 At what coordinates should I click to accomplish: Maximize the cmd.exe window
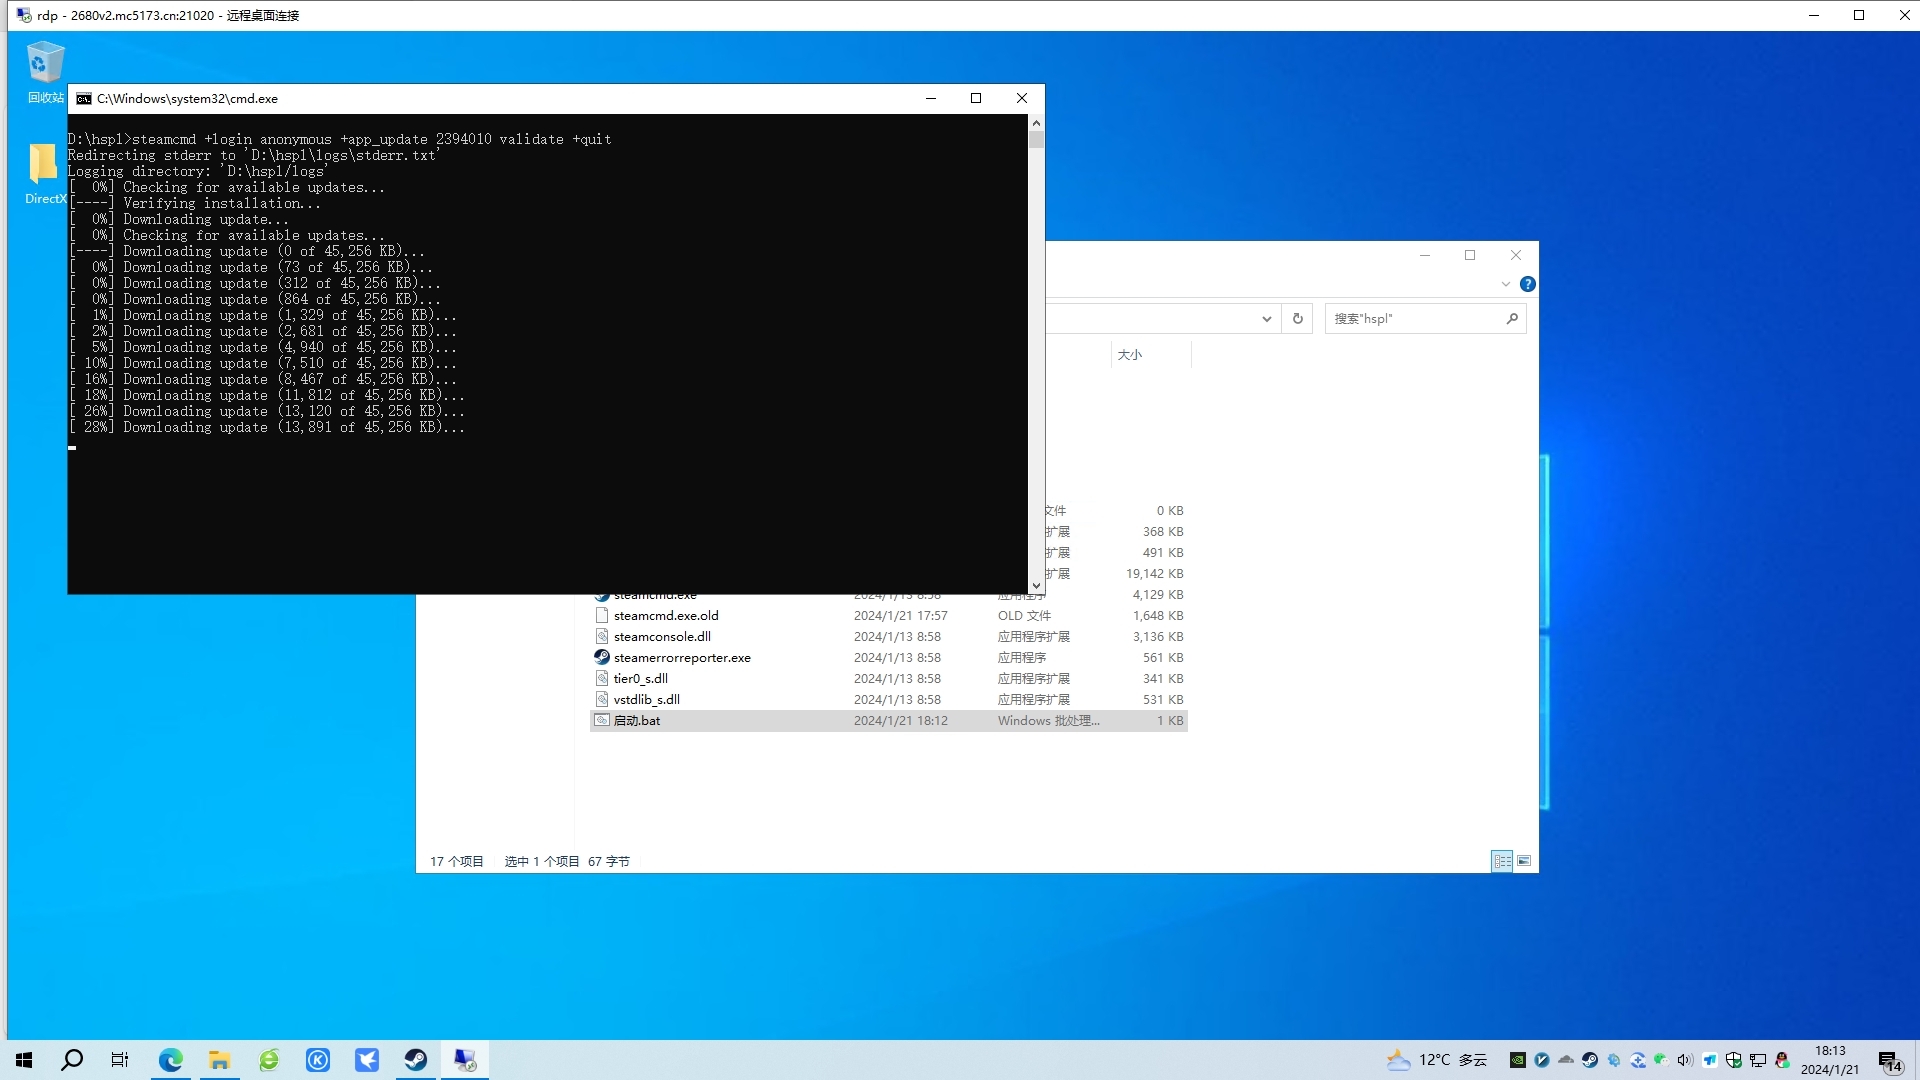976,98
